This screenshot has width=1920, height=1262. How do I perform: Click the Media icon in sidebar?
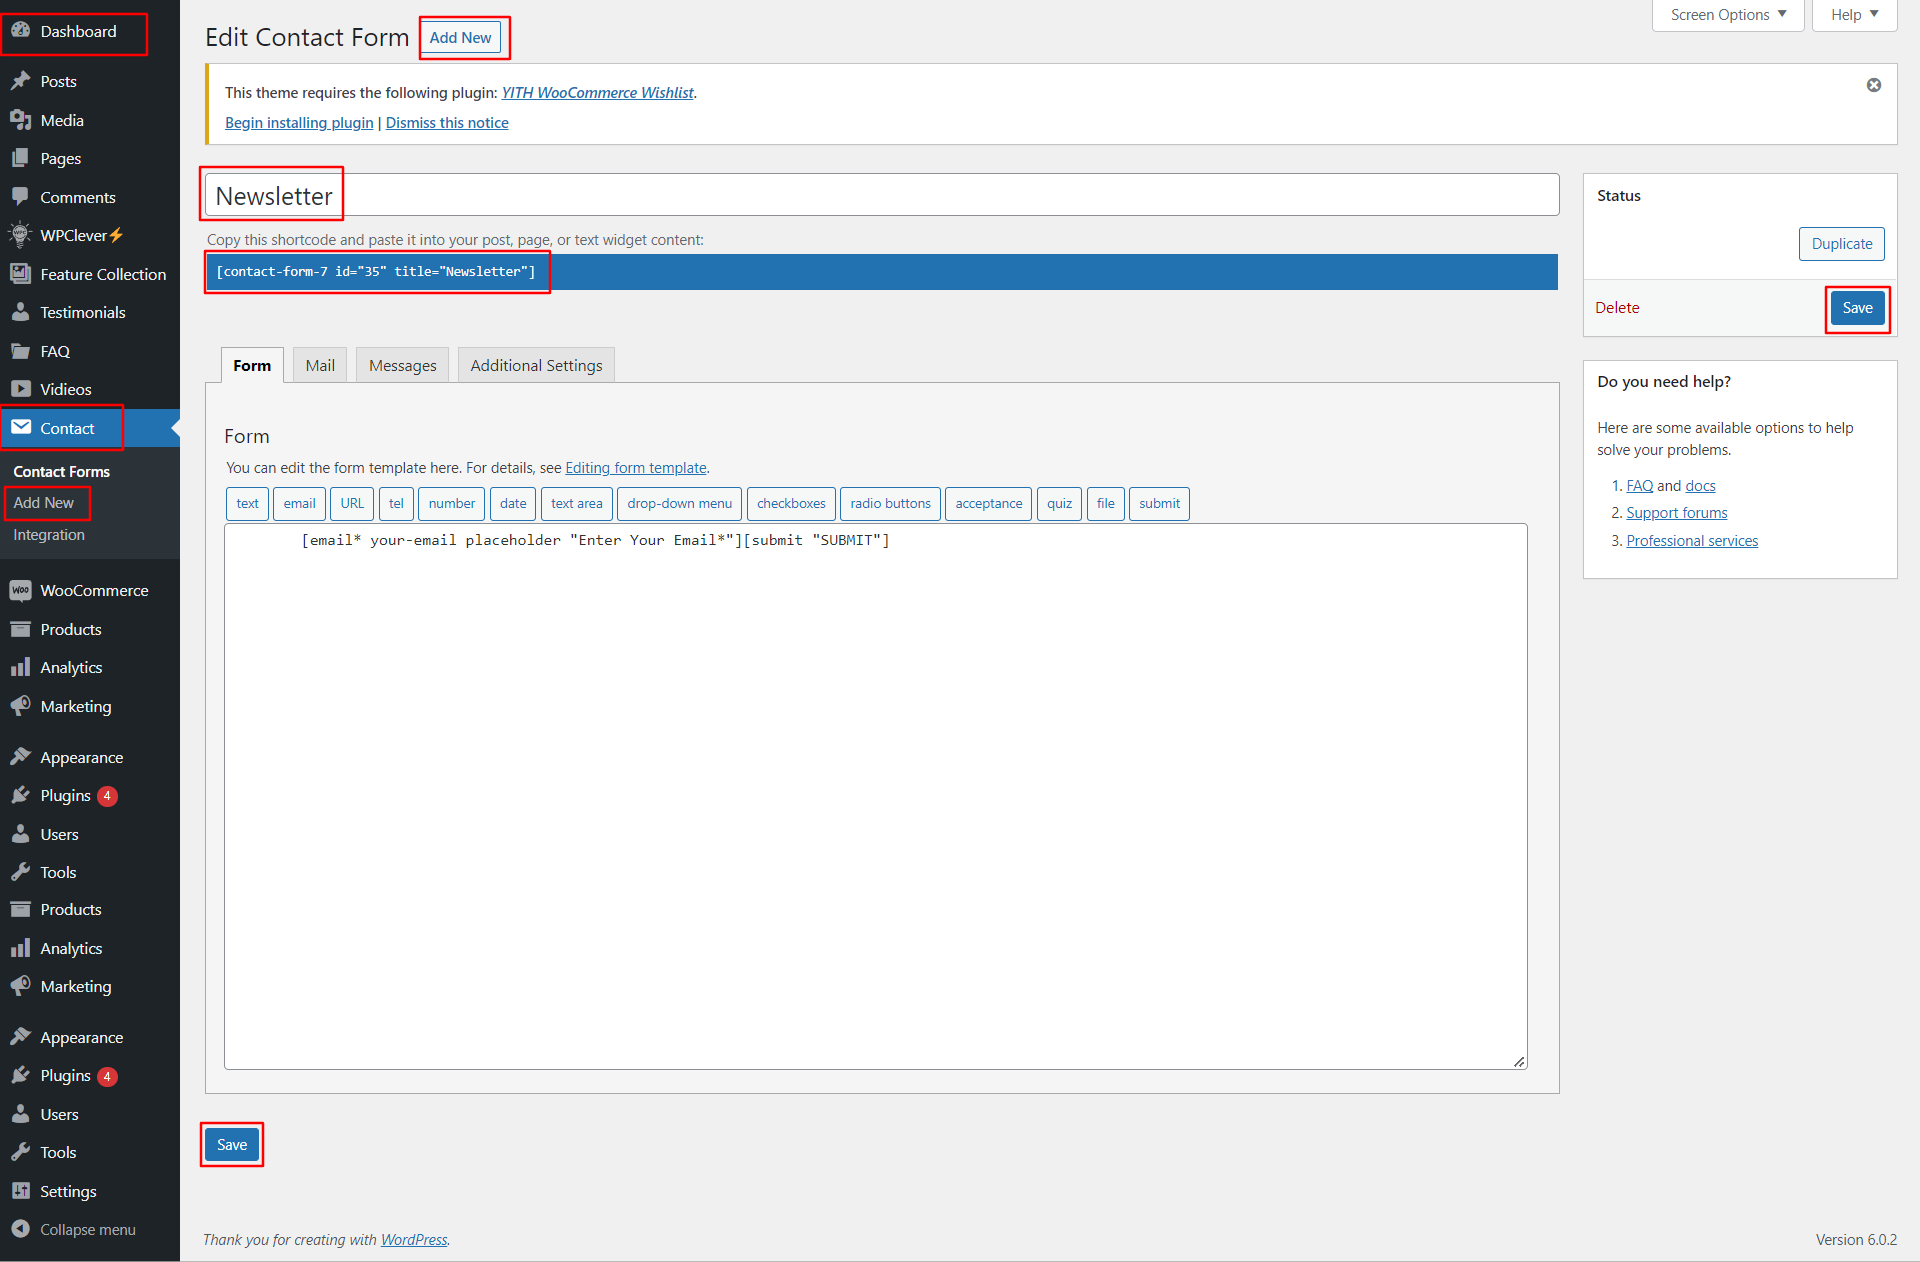coord(20,120)
